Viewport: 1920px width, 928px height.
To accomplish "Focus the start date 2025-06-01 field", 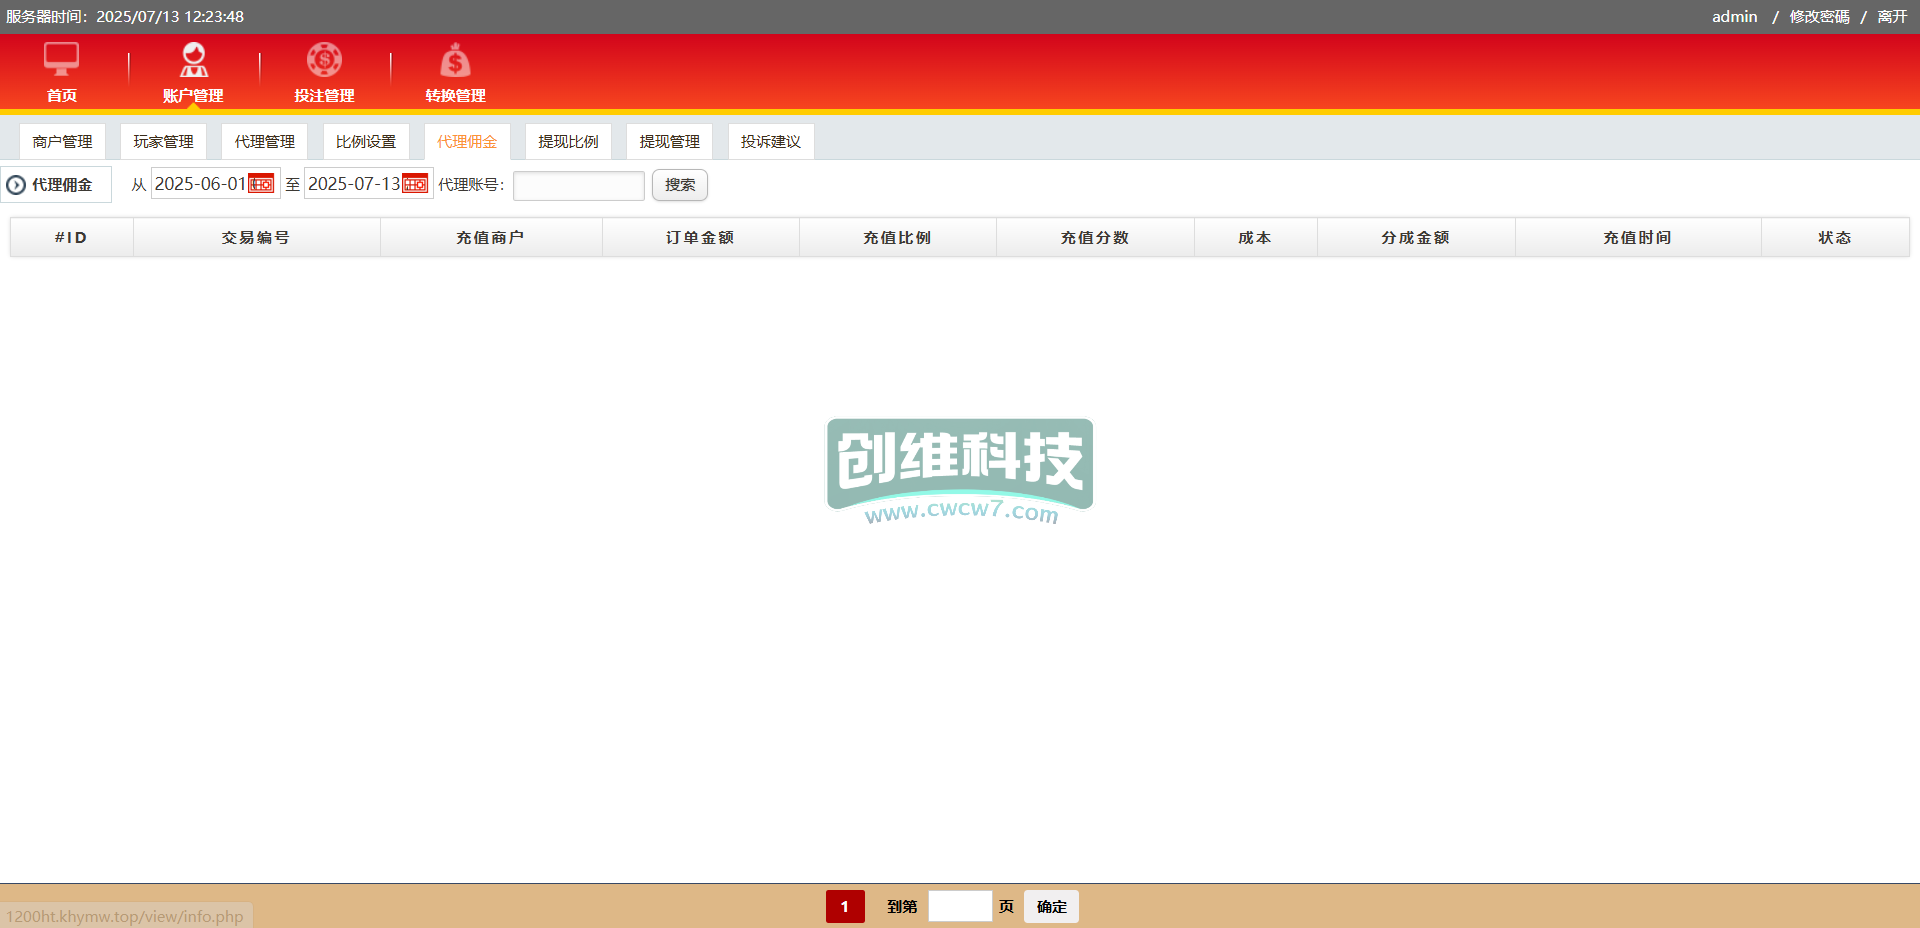I will (x=216, y=184).
